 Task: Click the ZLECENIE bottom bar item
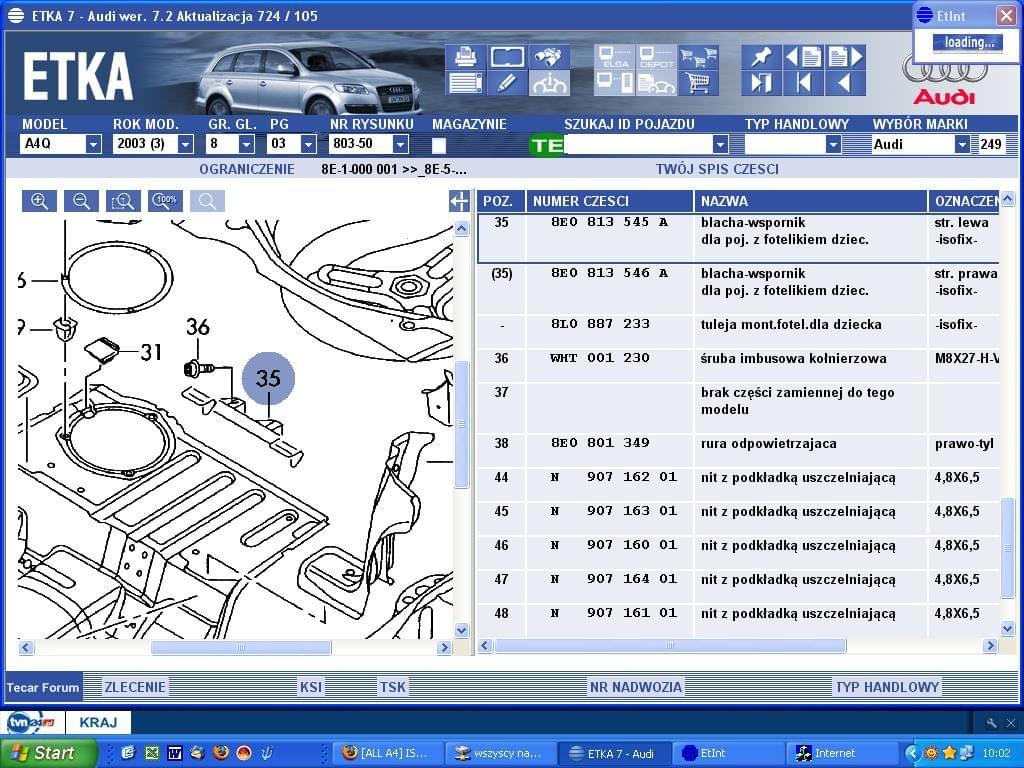point(135,687)
